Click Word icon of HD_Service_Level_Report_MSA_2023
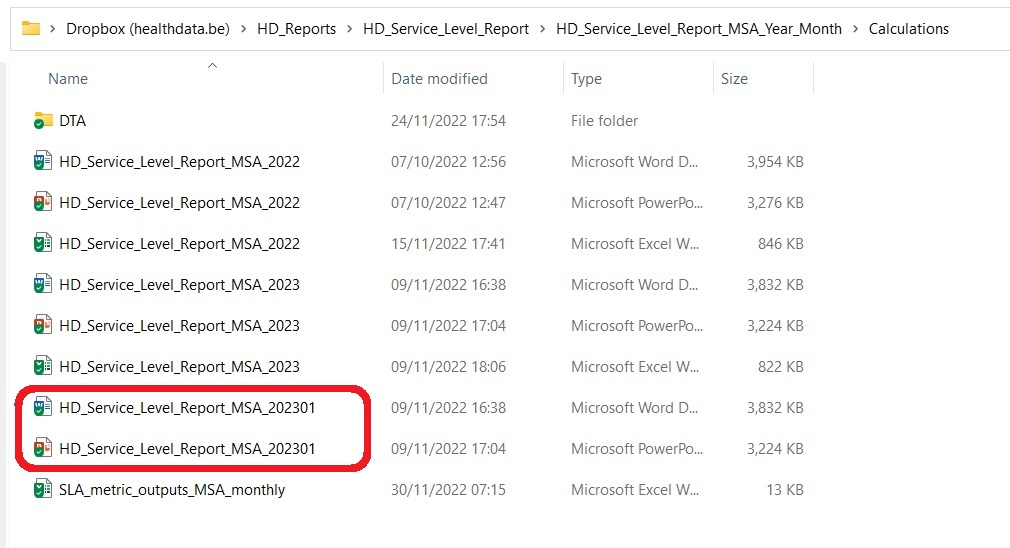Viewport: 1010px width, 548px height. 43,284
